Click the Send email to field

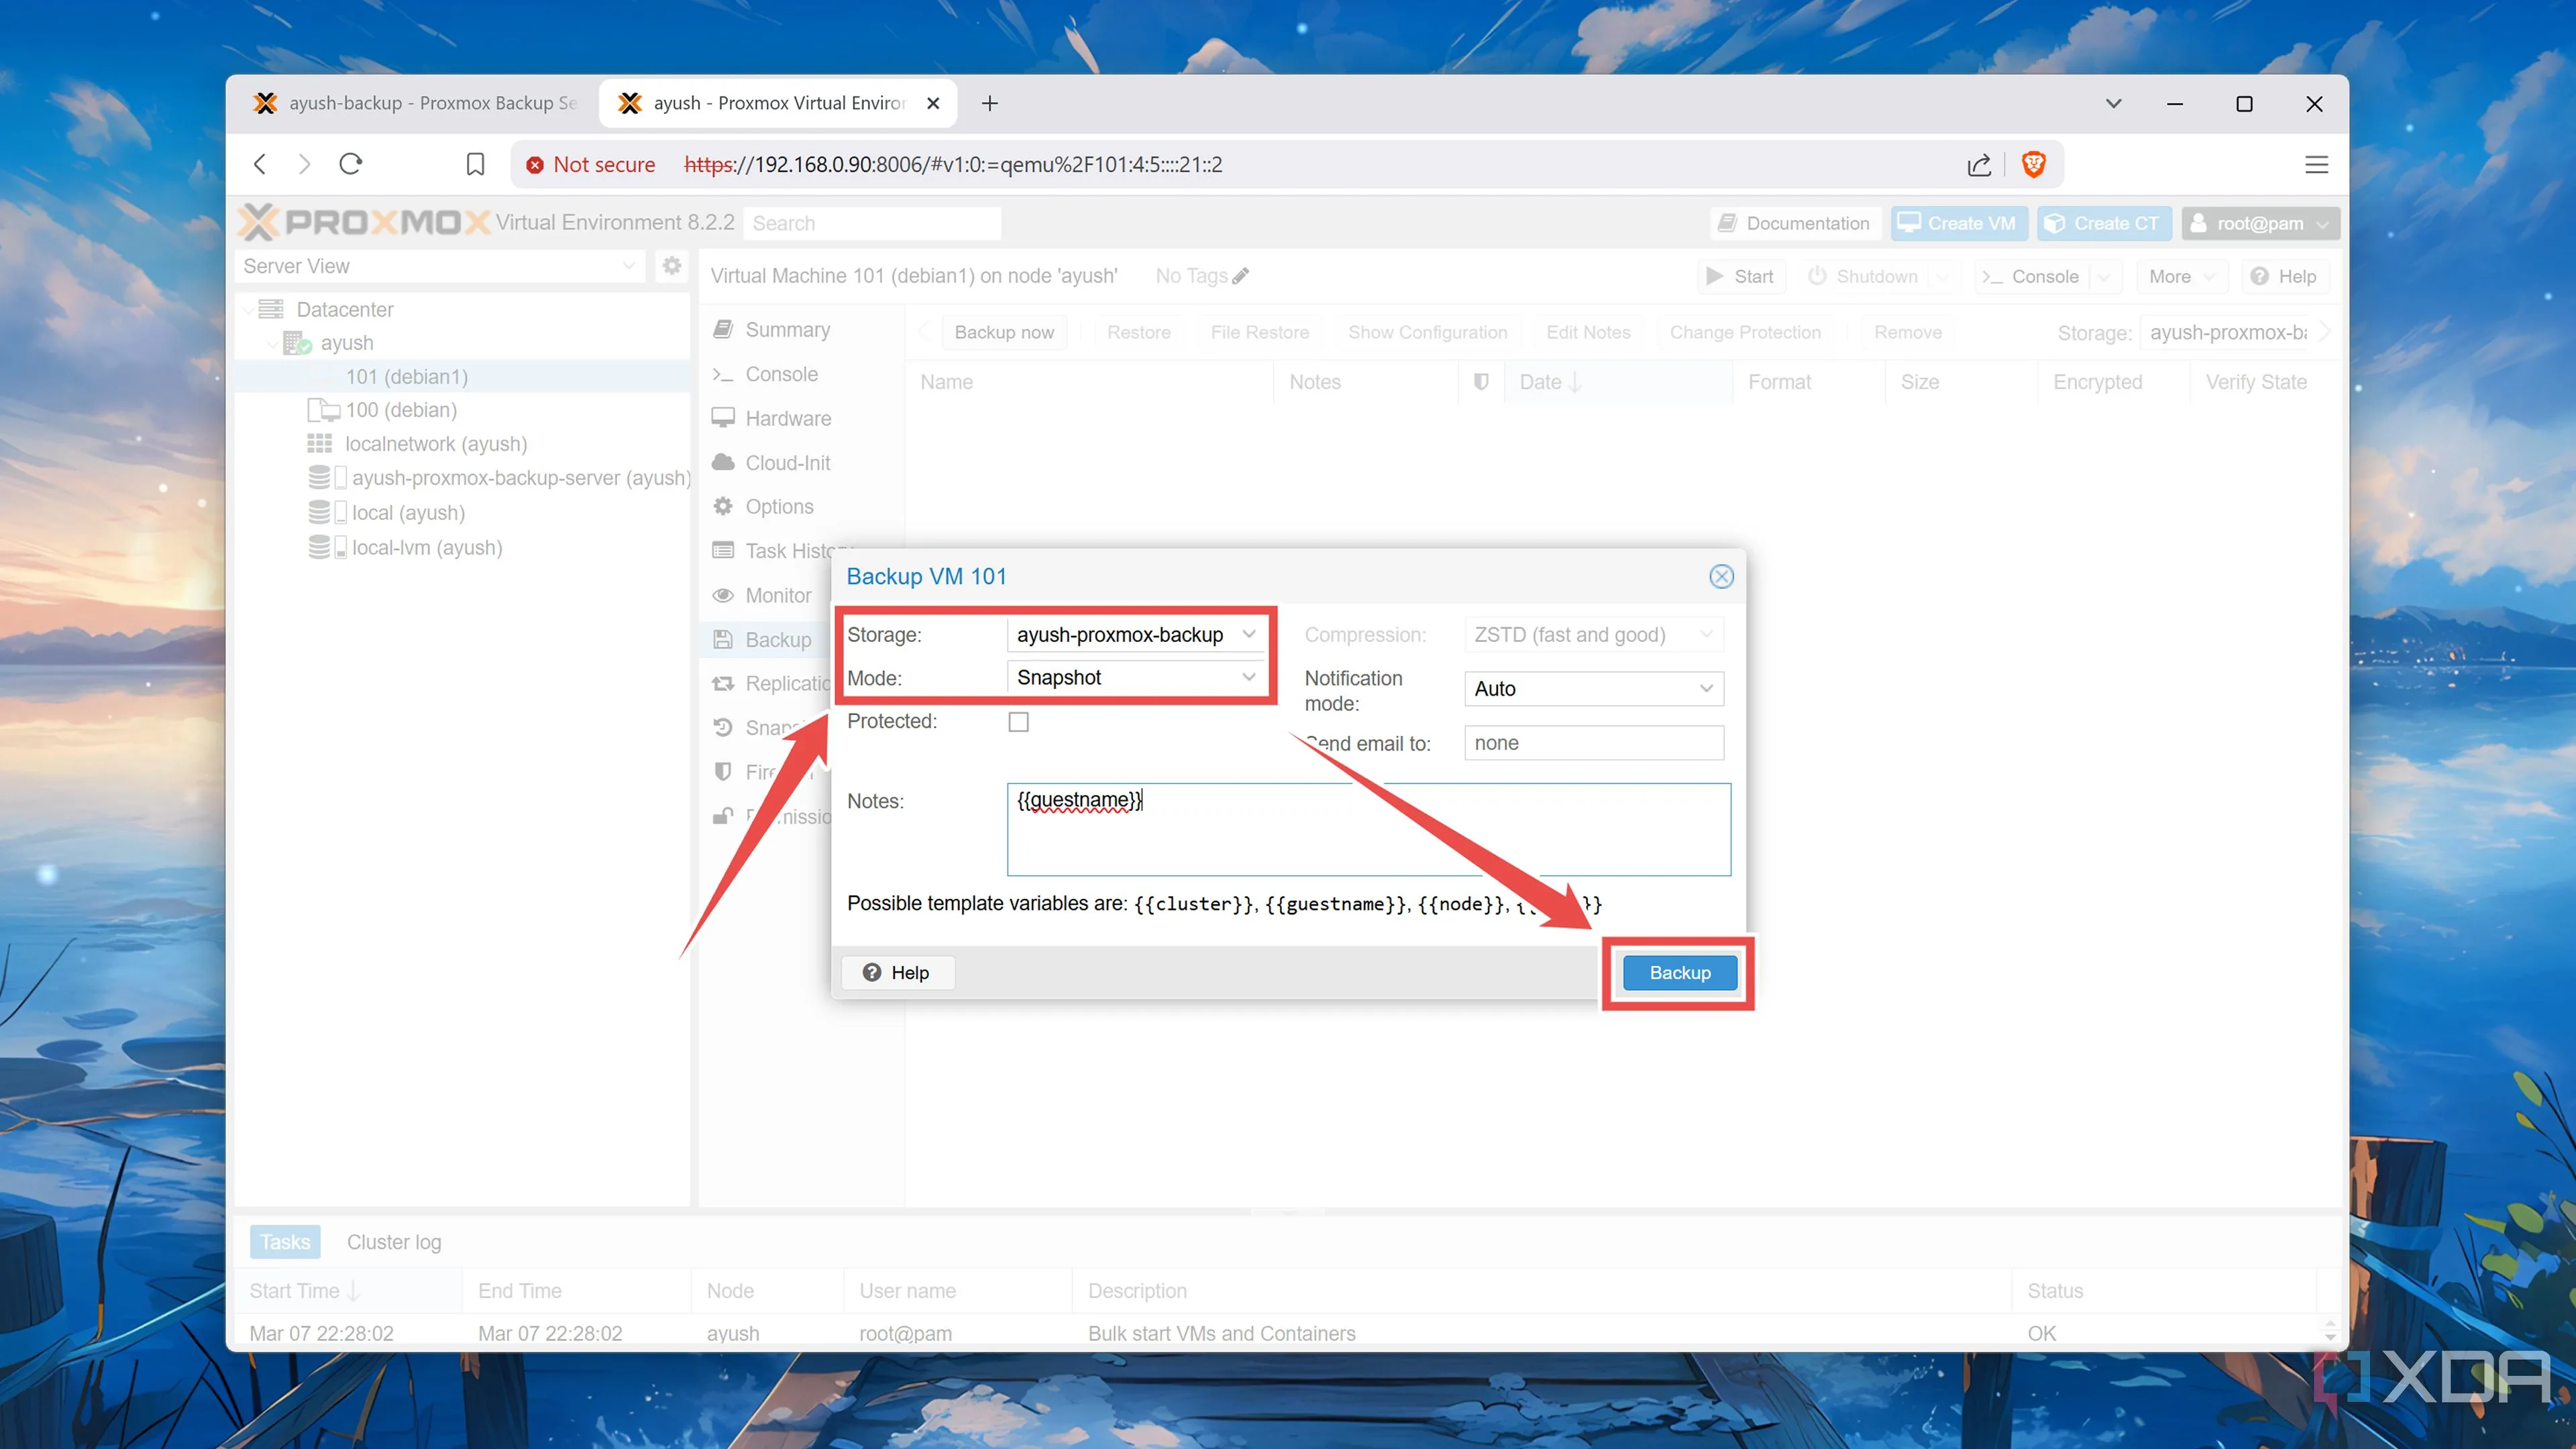(1593, 742)
